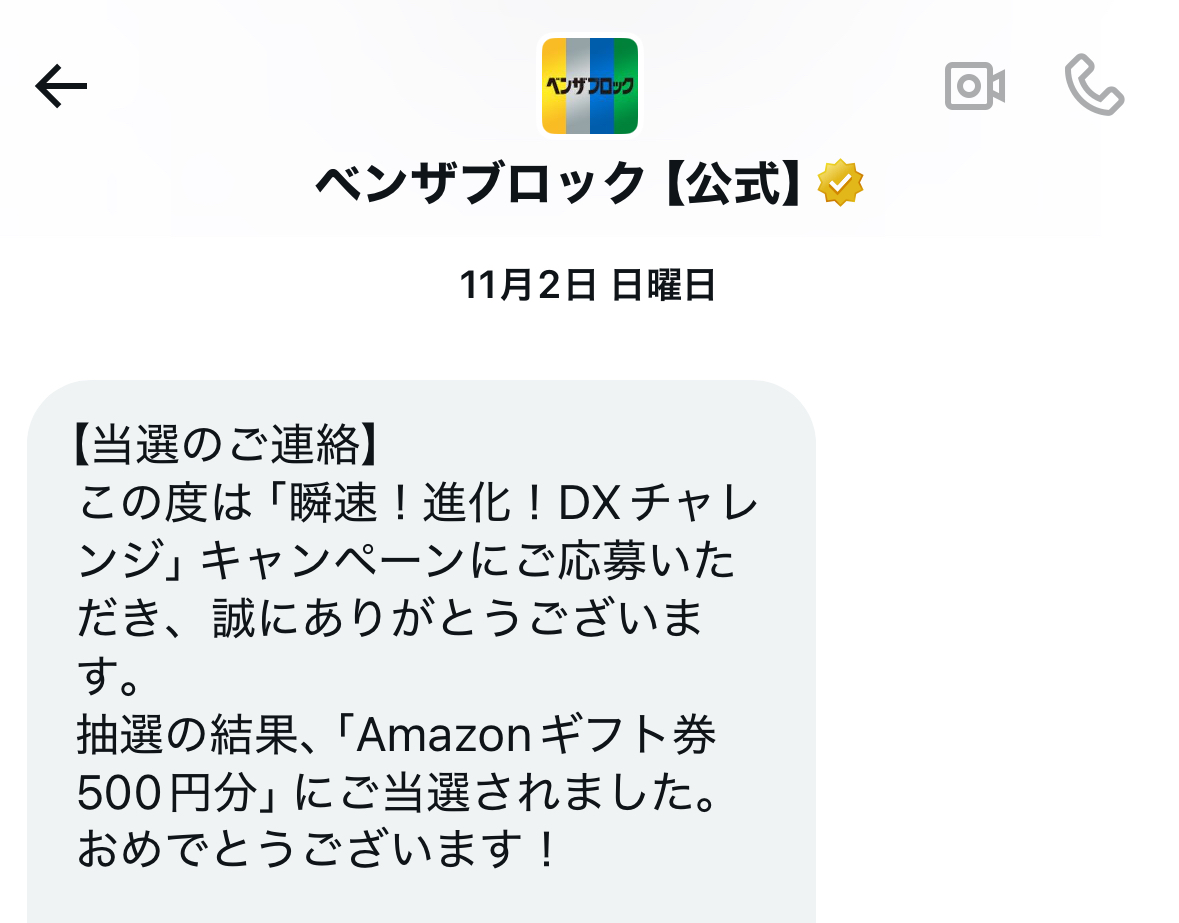1179x923 pixels.
Task: Tap the DXチャレ text in the message
Action: point(658,502)
